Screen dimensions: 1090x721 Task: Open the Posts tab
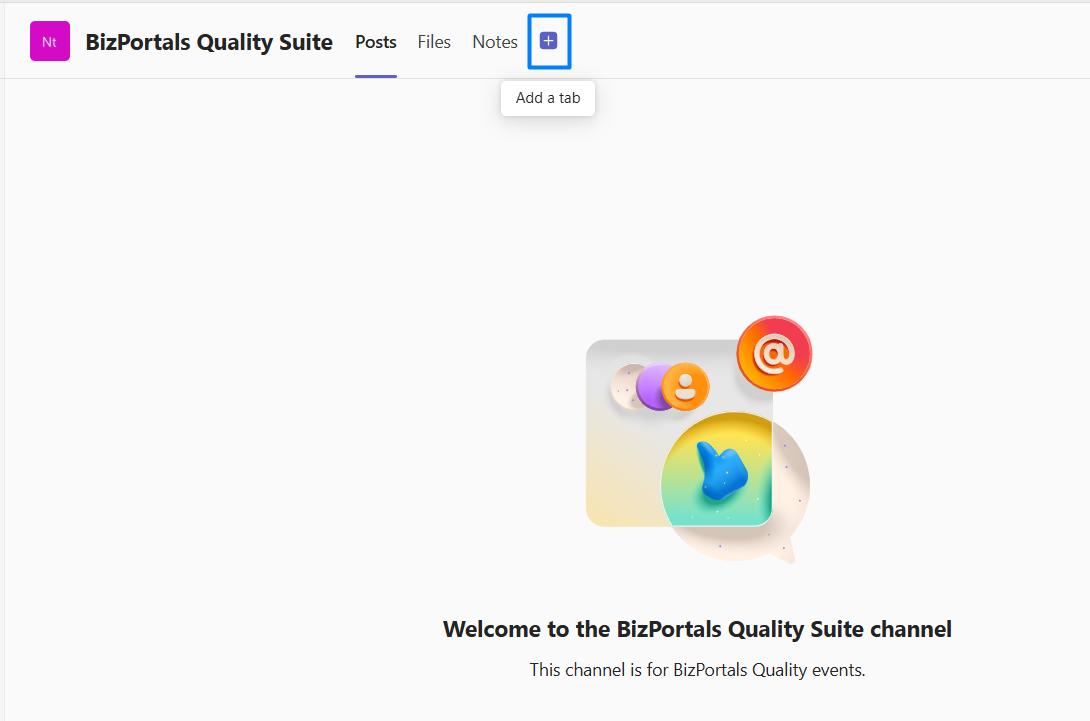click(375, 42)
